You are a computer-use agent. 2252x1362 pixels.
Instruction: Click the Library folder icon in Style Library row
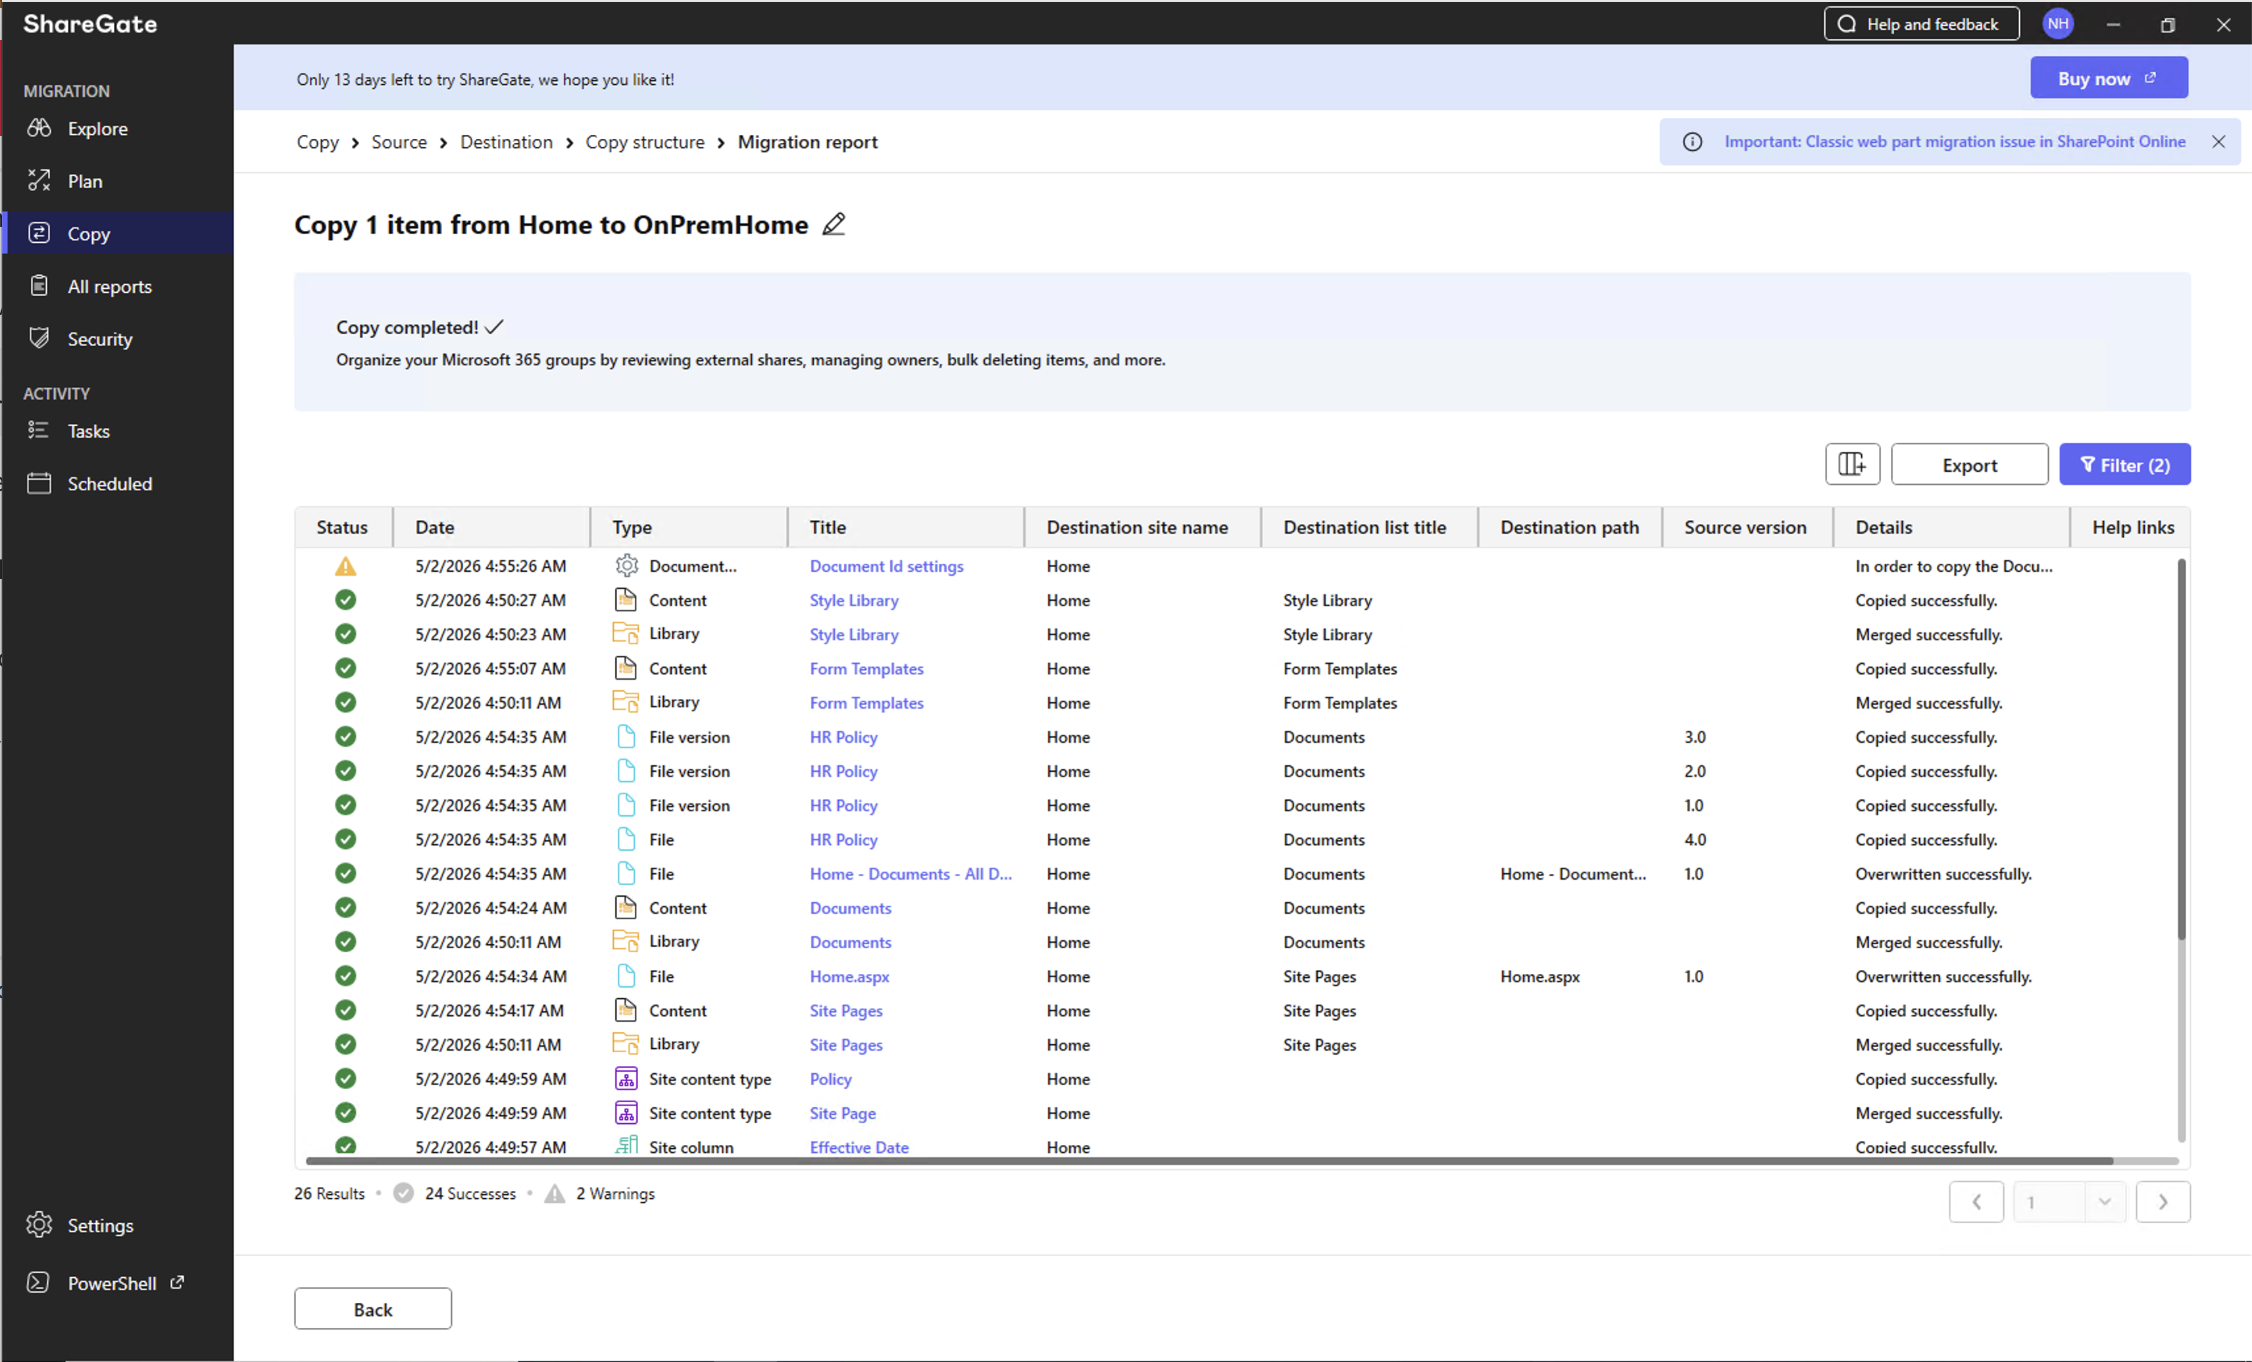(x=626, y=633)
